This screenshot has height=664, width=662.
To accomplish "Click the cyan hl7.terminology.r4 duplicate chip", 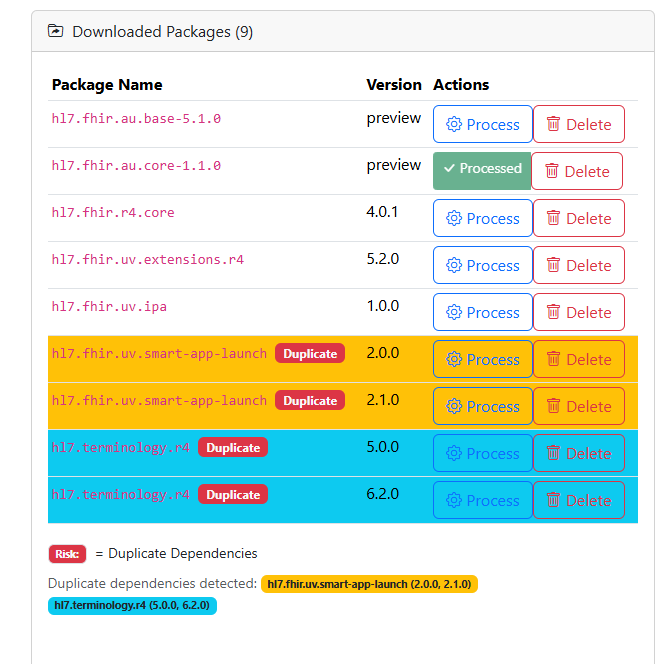I will point(132,606).
